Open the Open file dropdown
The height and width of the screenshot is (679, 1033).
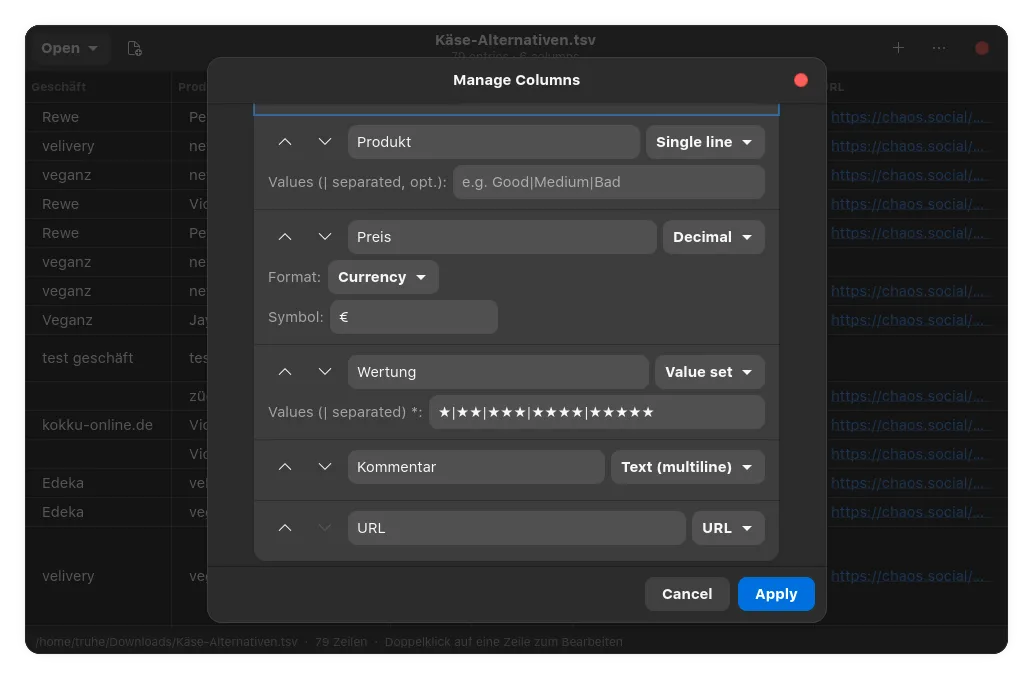[x=68, y=47]
